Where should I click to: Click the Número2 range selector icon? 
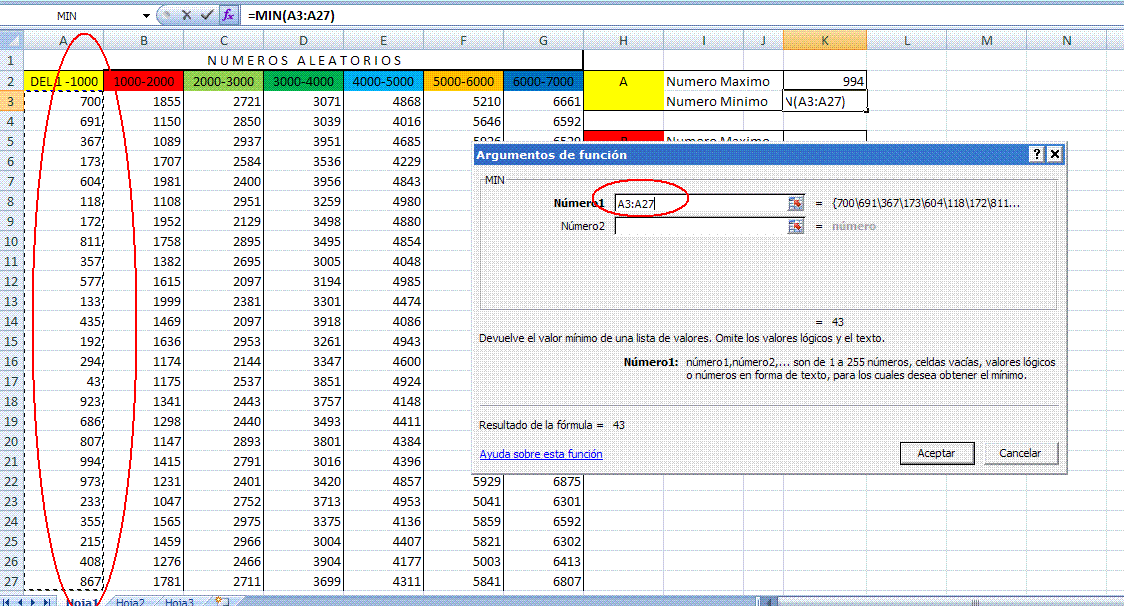[x=796, y=226]
